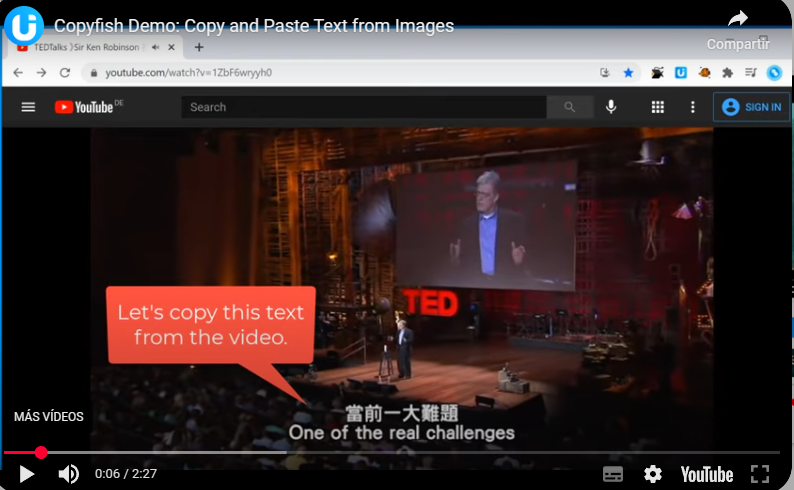The height and width of the screenshot is (490, 794).
Task: Open the YouTube hamburger guide menu
Action: (28, 107)
